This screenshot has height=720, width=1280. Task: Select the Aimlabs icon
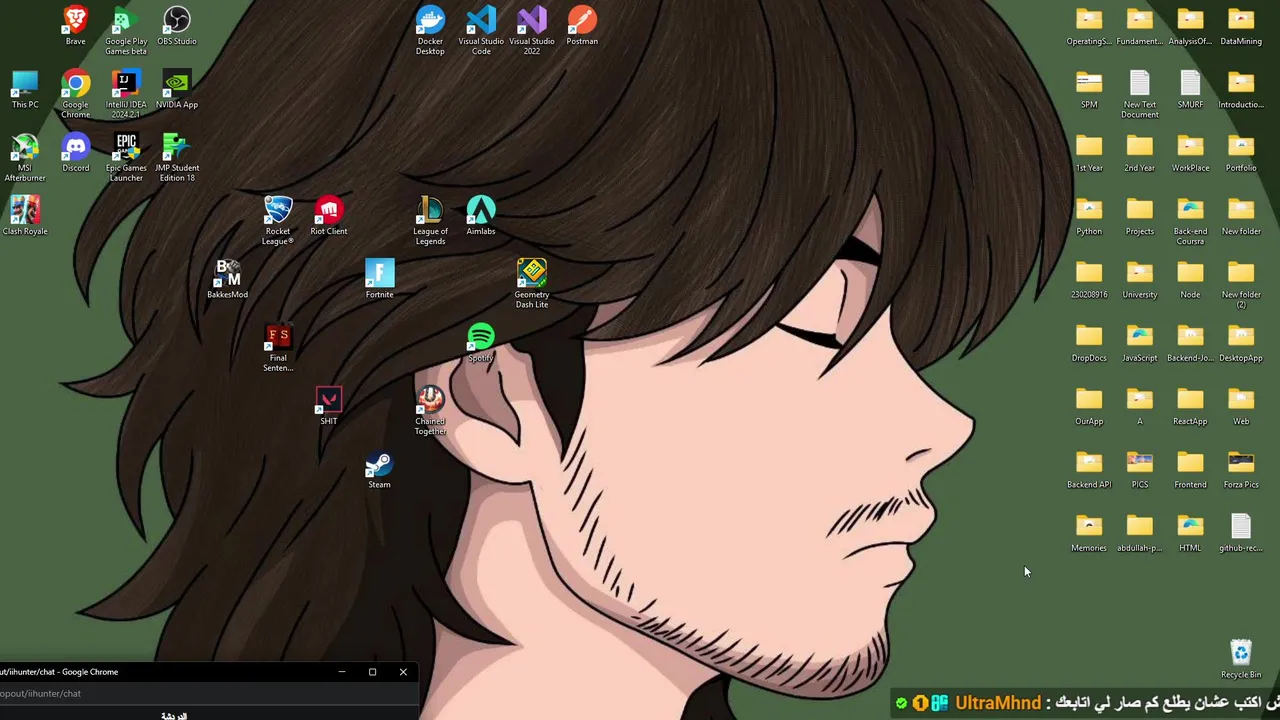[x=481, y=215]
